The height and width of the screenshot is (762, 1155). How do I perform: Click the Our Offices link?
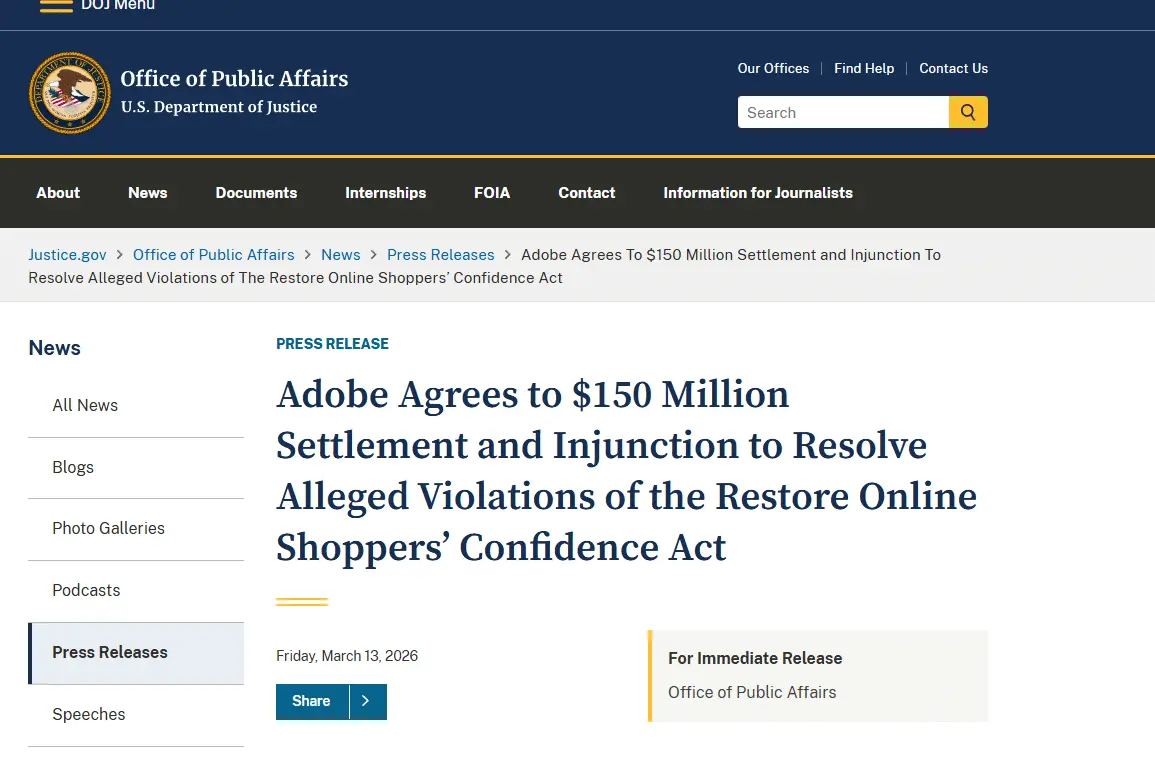click(773, 68)
